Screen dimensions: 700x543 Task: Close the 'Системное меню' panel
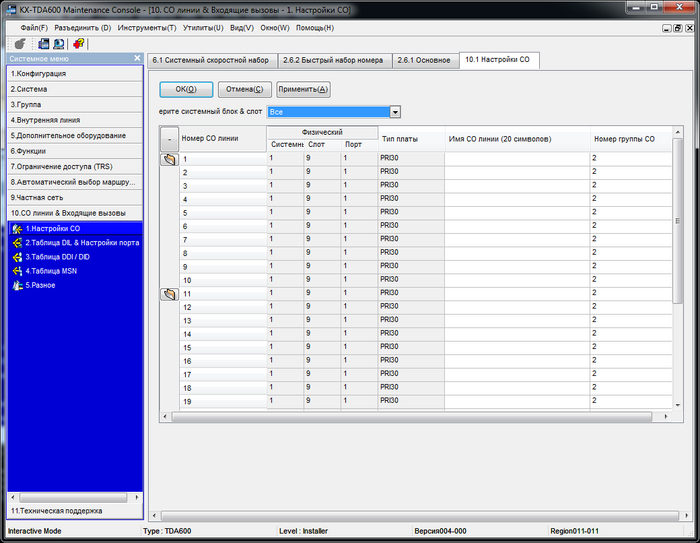pos(137,59)
